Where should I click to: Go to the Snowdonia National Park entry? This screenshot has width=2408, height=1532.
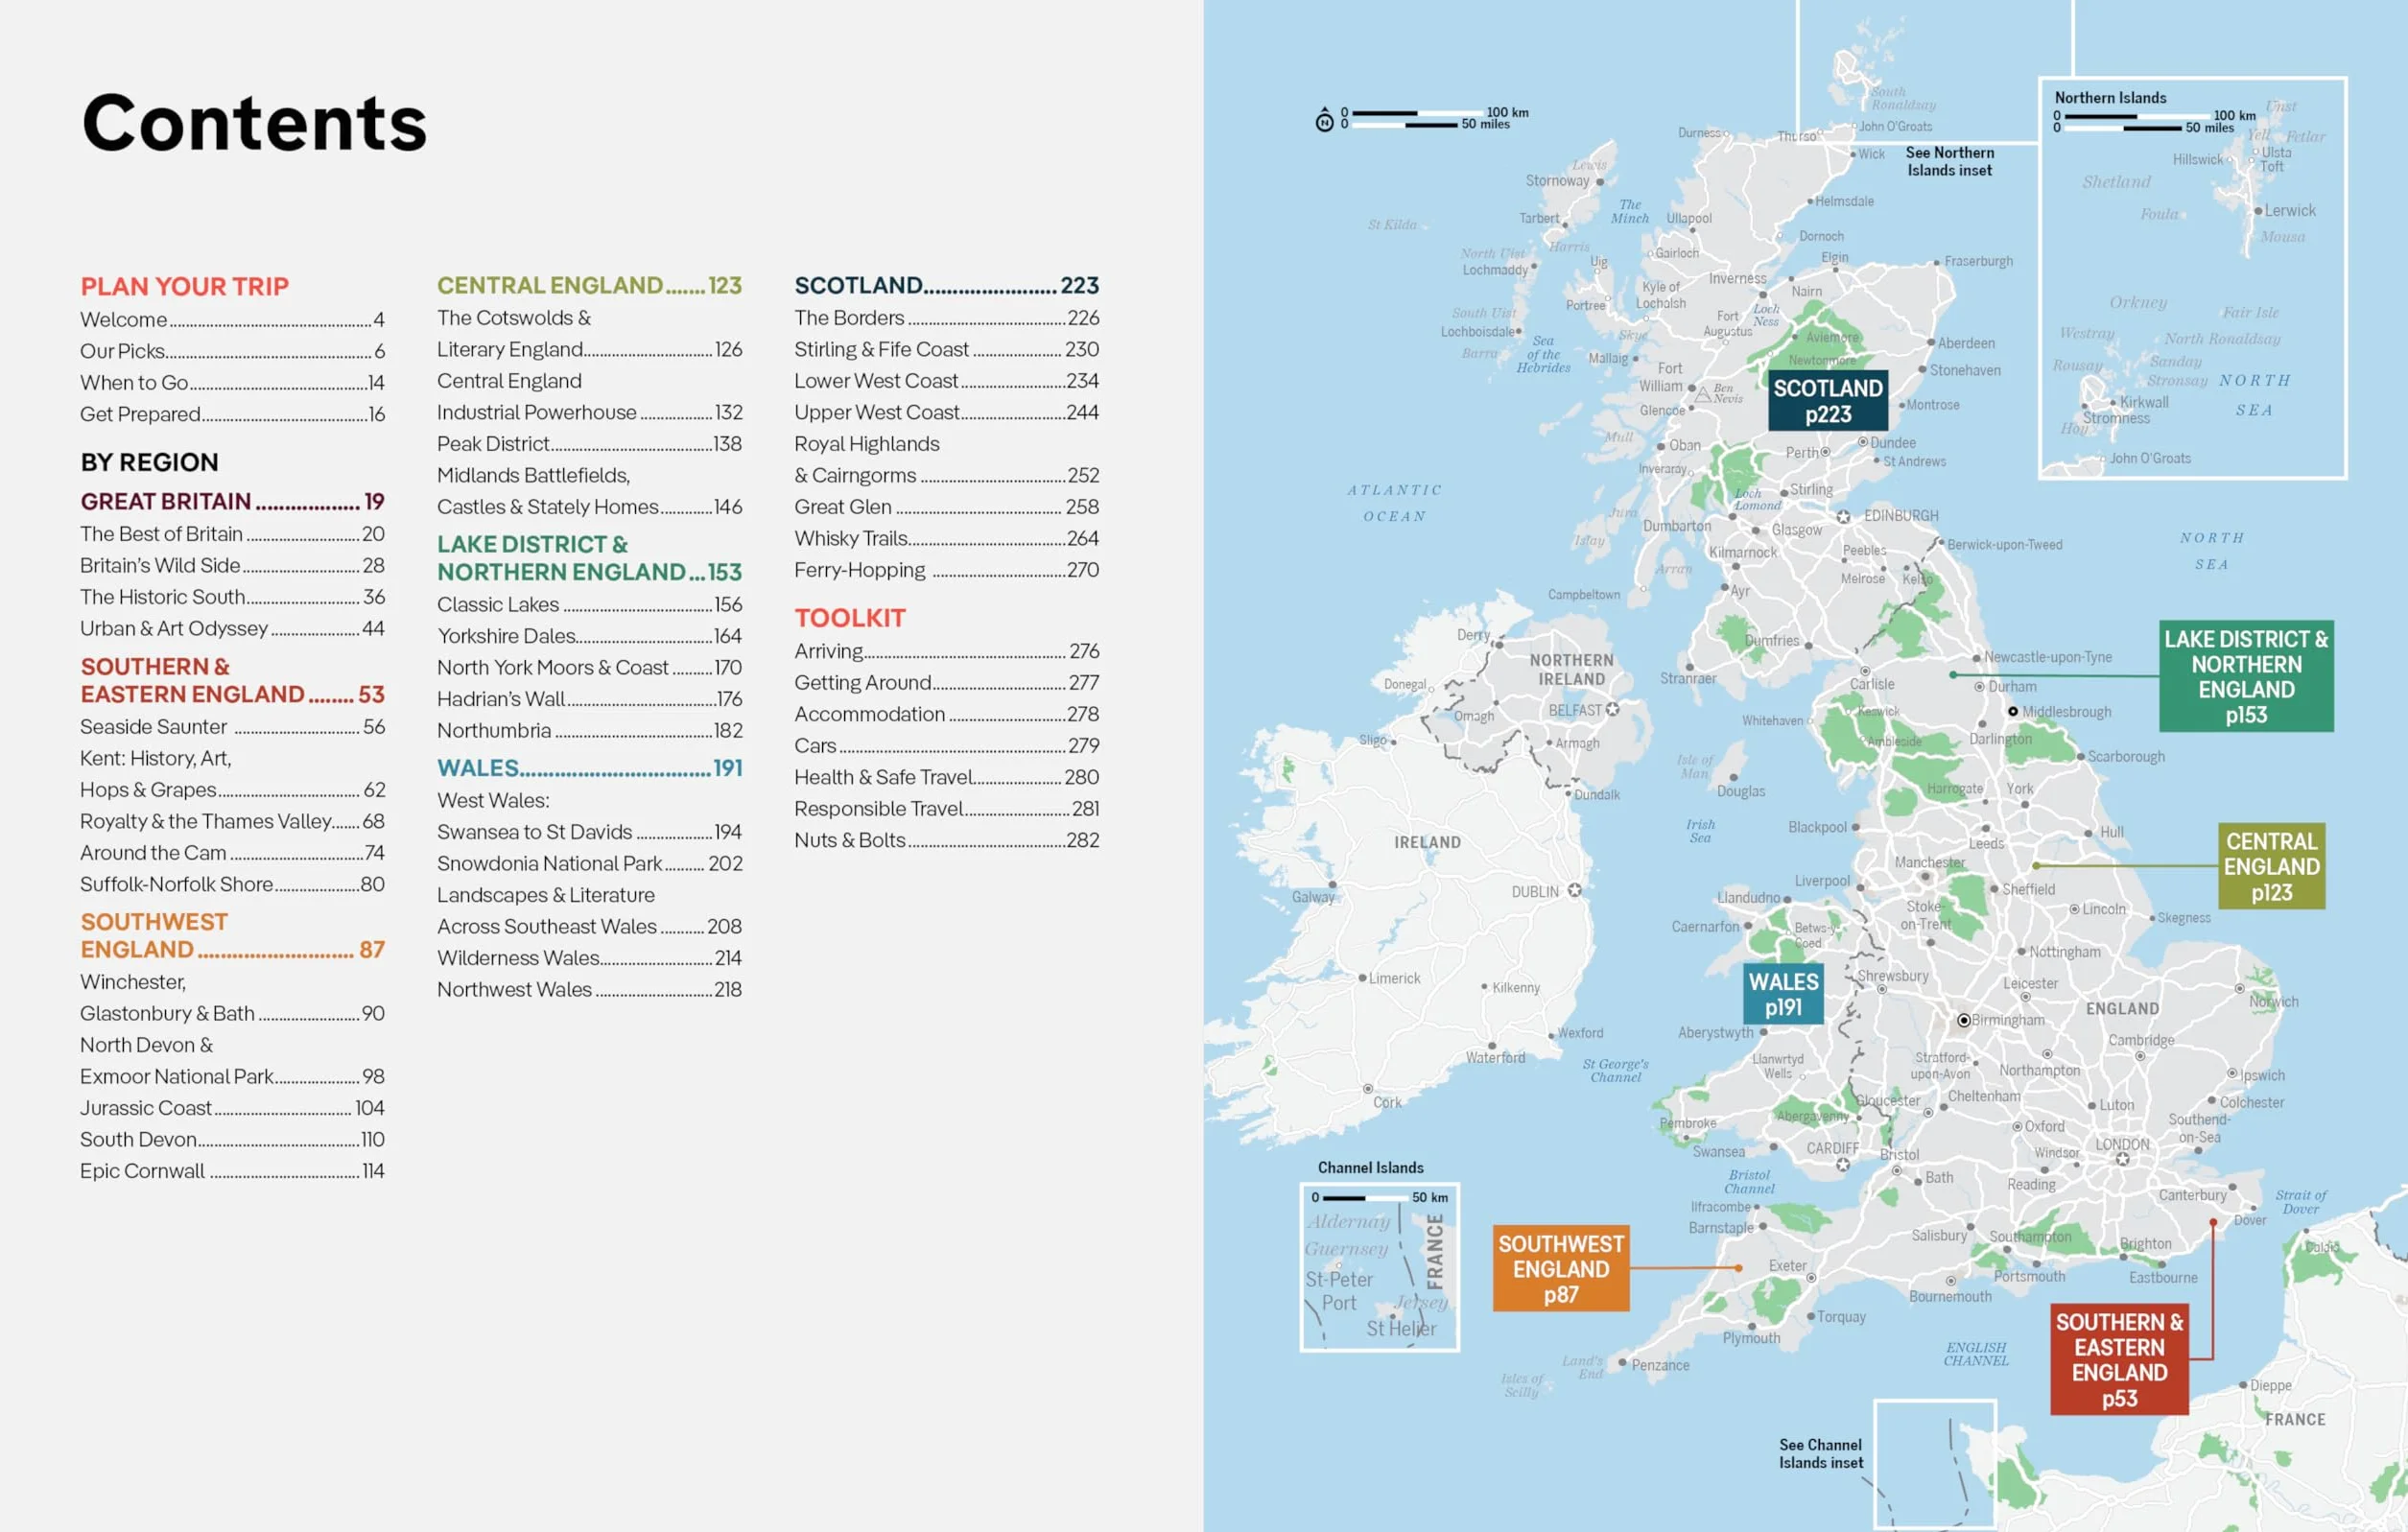tap(589, 863)
